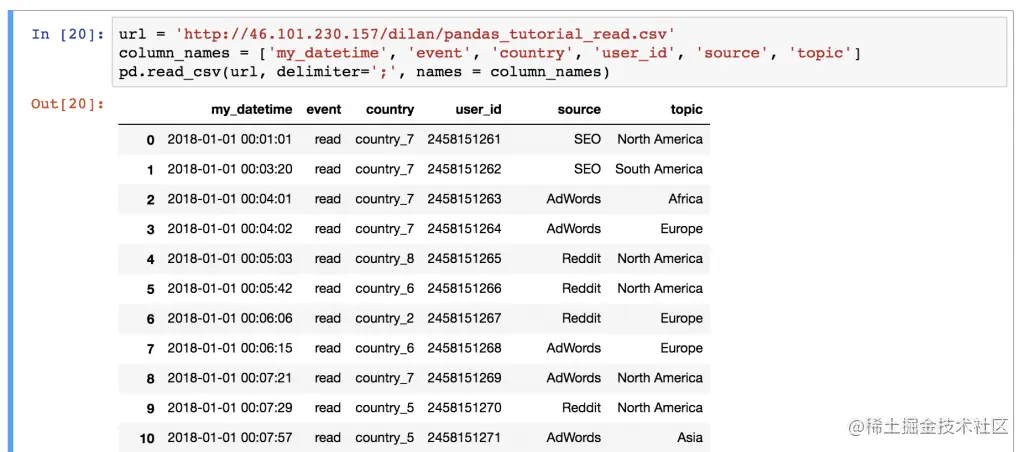Select datetime 2018-01-01 00:07:21
The image size is (1024, 452).
point(230,378)
